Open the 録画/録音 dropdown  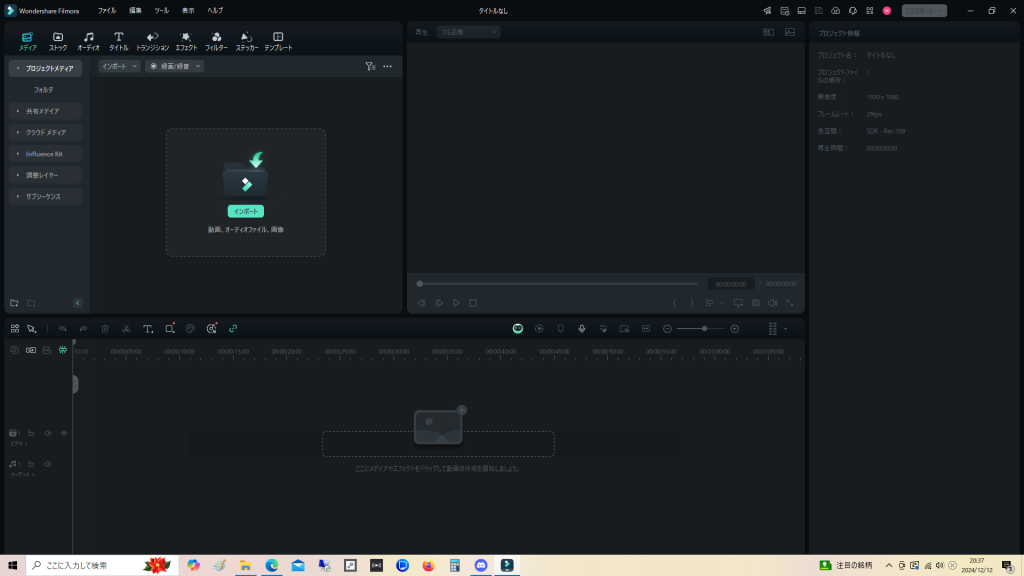tap(175, 66)
